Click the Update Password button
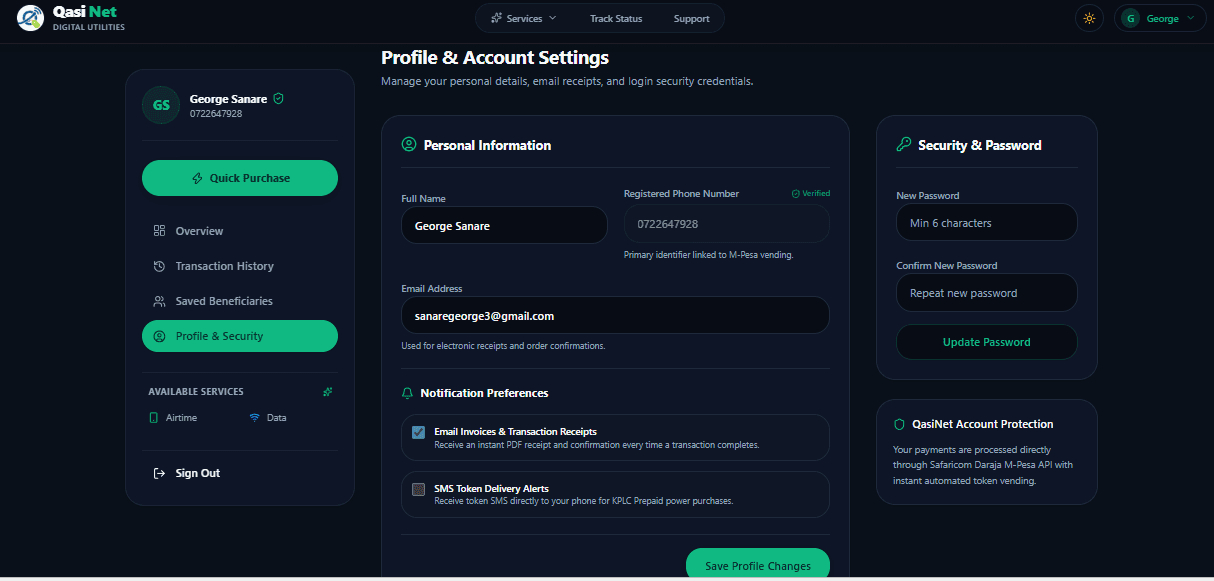Screen dimensions: 1214x581 tap(987, 342)
